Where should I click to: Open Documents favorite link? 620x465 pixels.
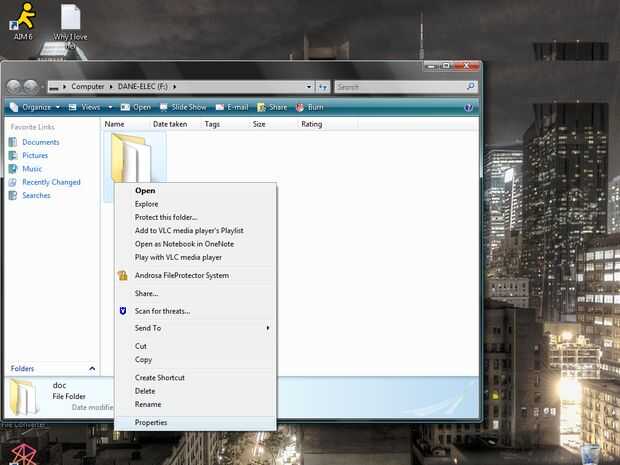tap(41, 142)
